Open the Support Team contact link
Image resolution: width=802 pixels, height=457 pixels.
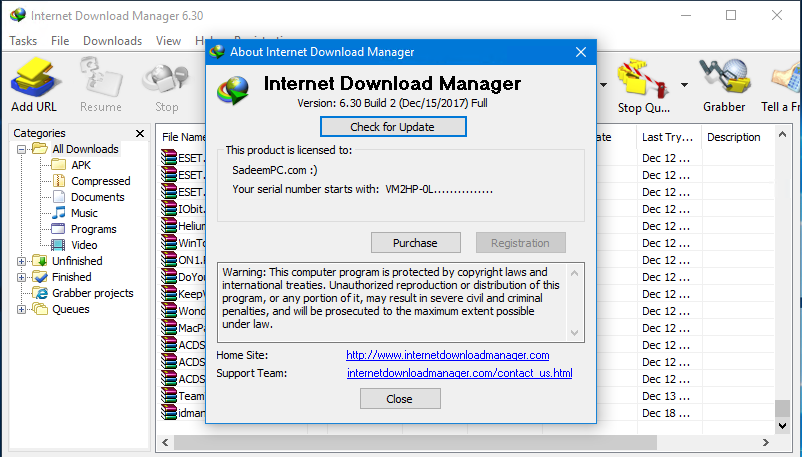[459, 373]
